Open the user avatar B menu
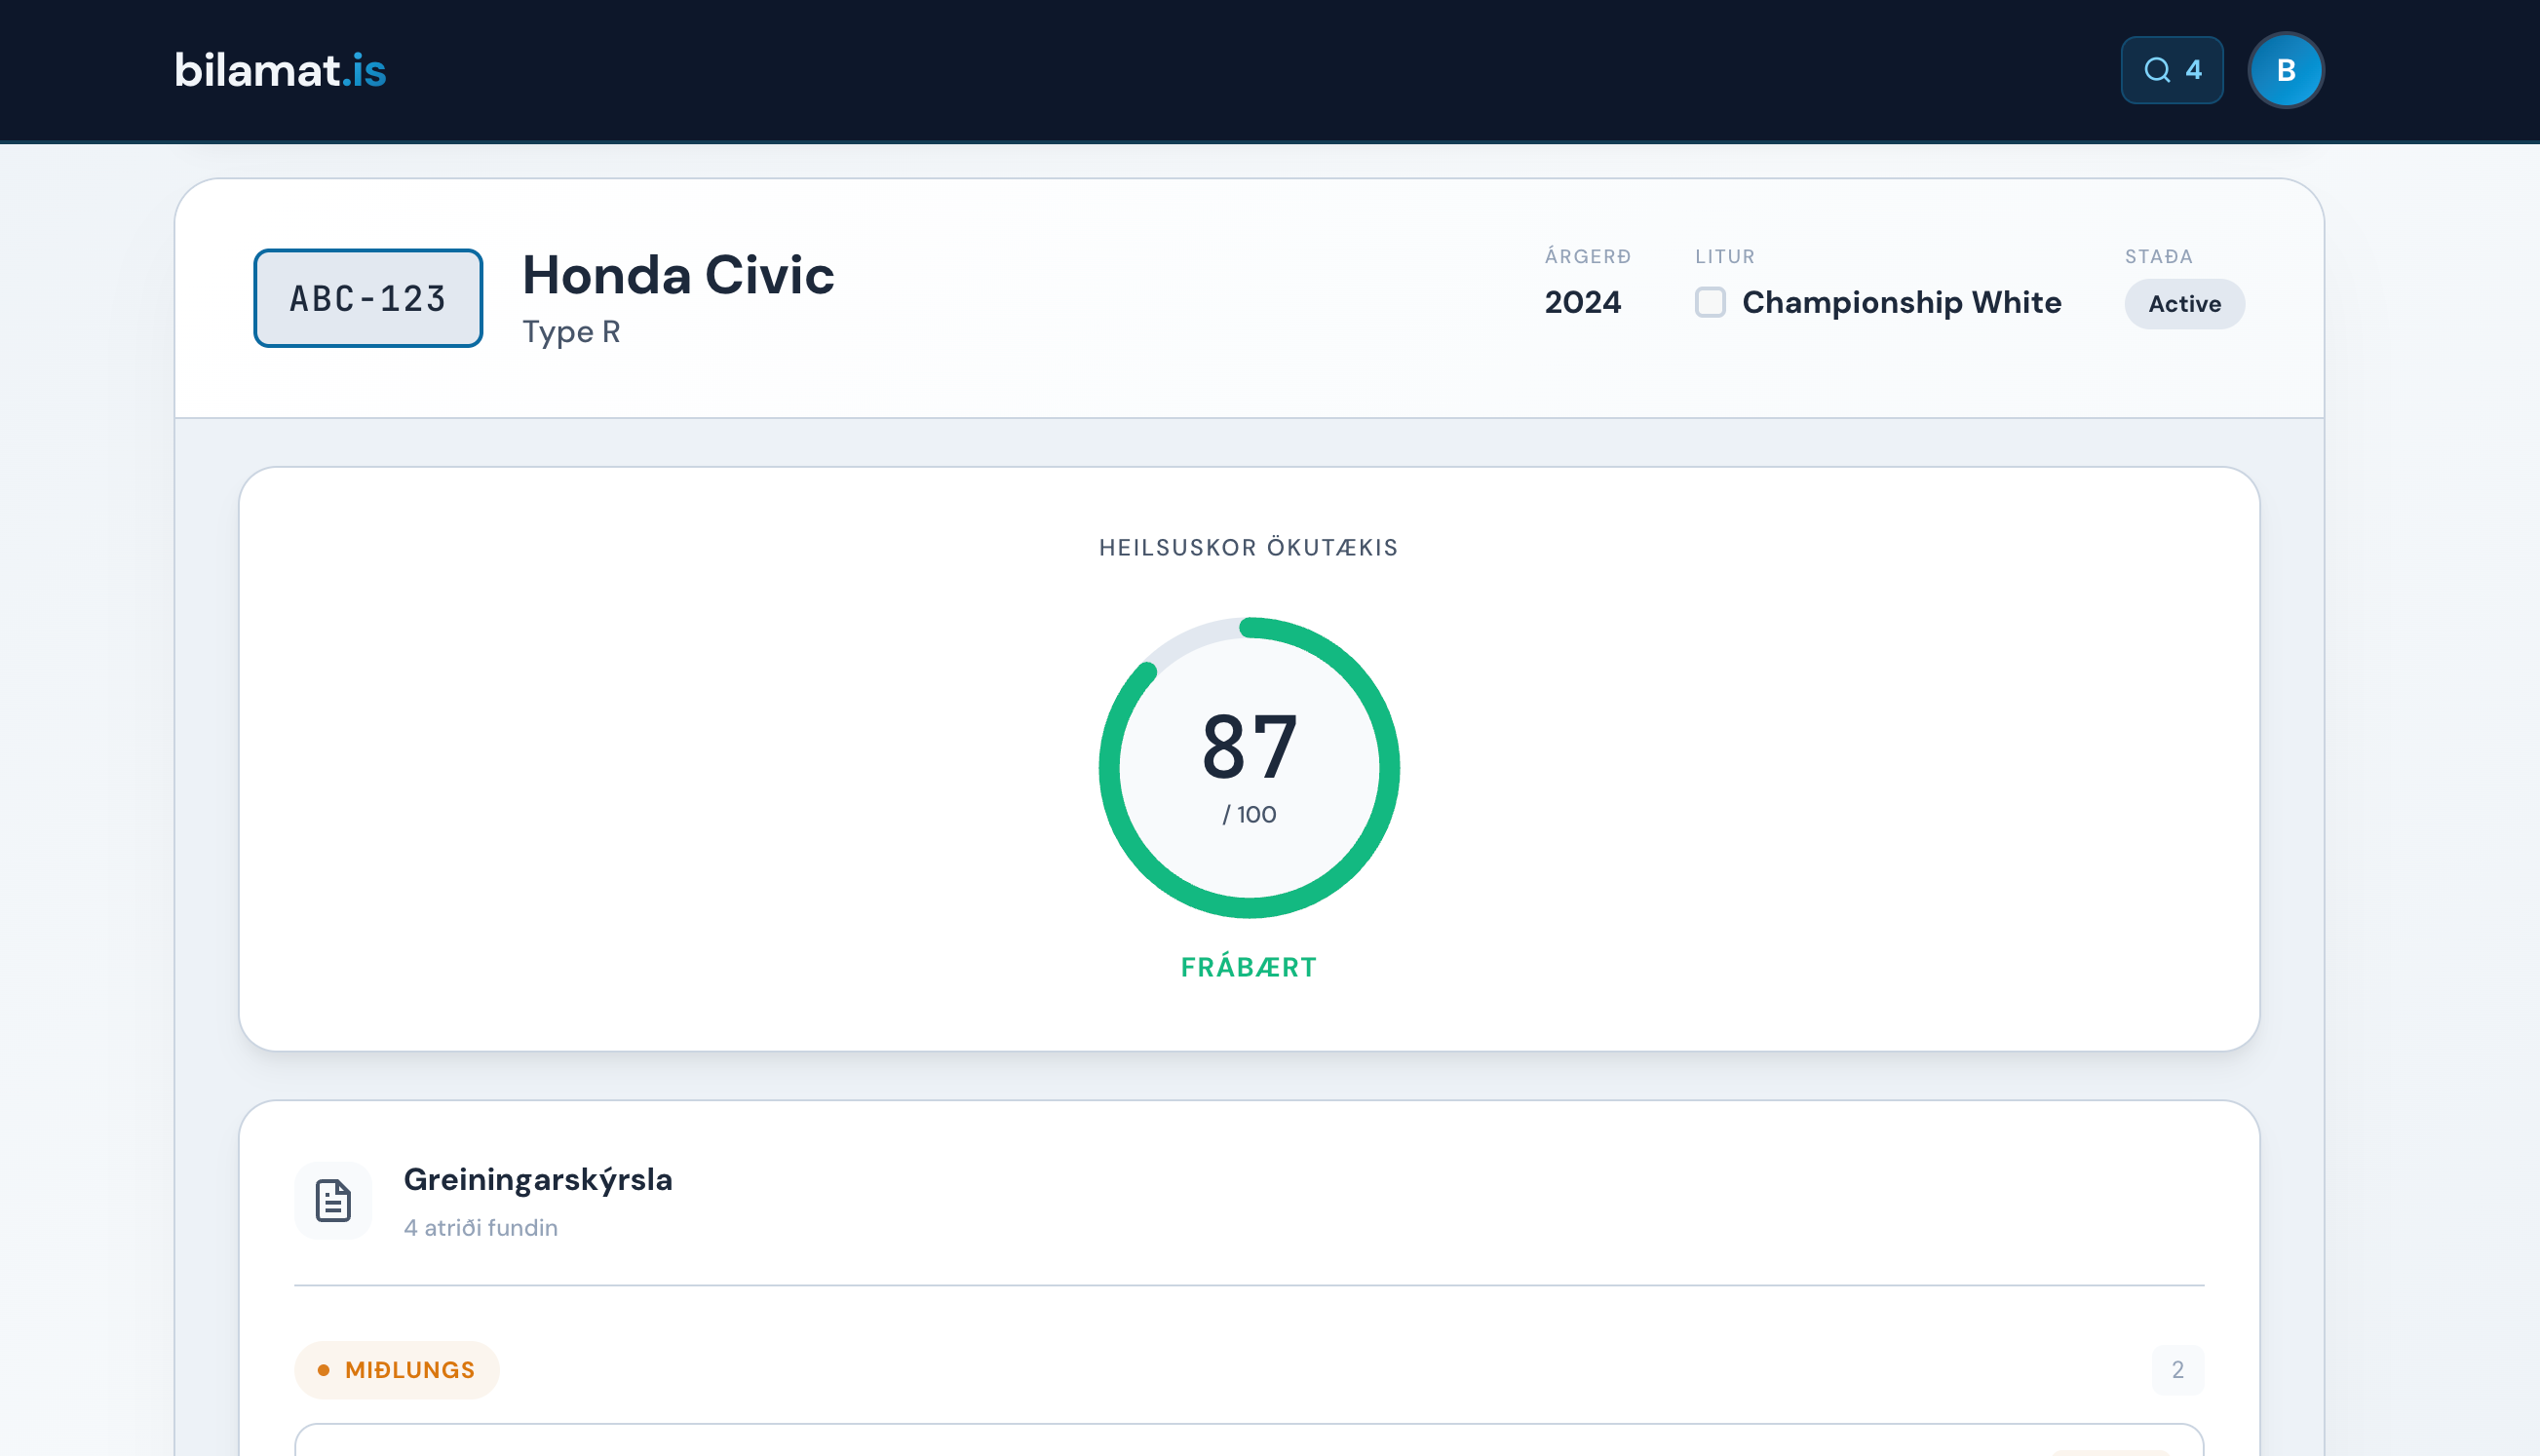 (x=2285, y=70)
